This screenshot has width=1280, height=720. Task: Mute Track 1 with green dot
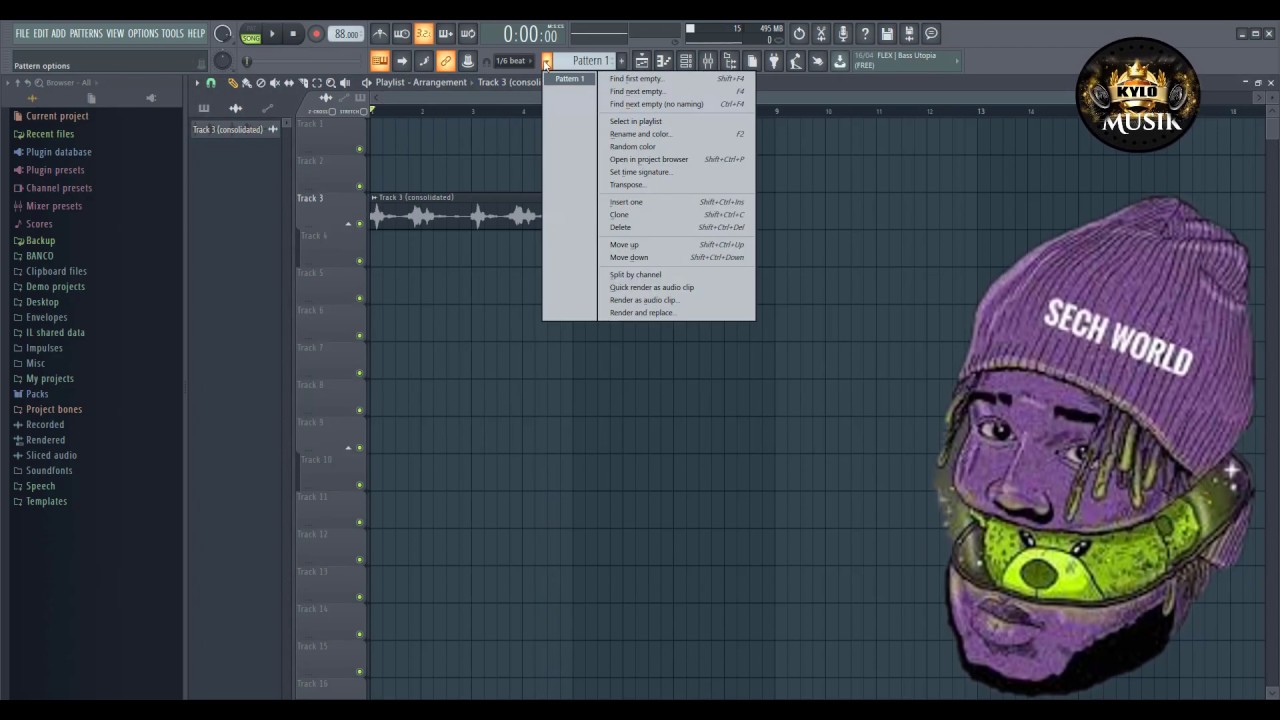click(x=359, y=149)
